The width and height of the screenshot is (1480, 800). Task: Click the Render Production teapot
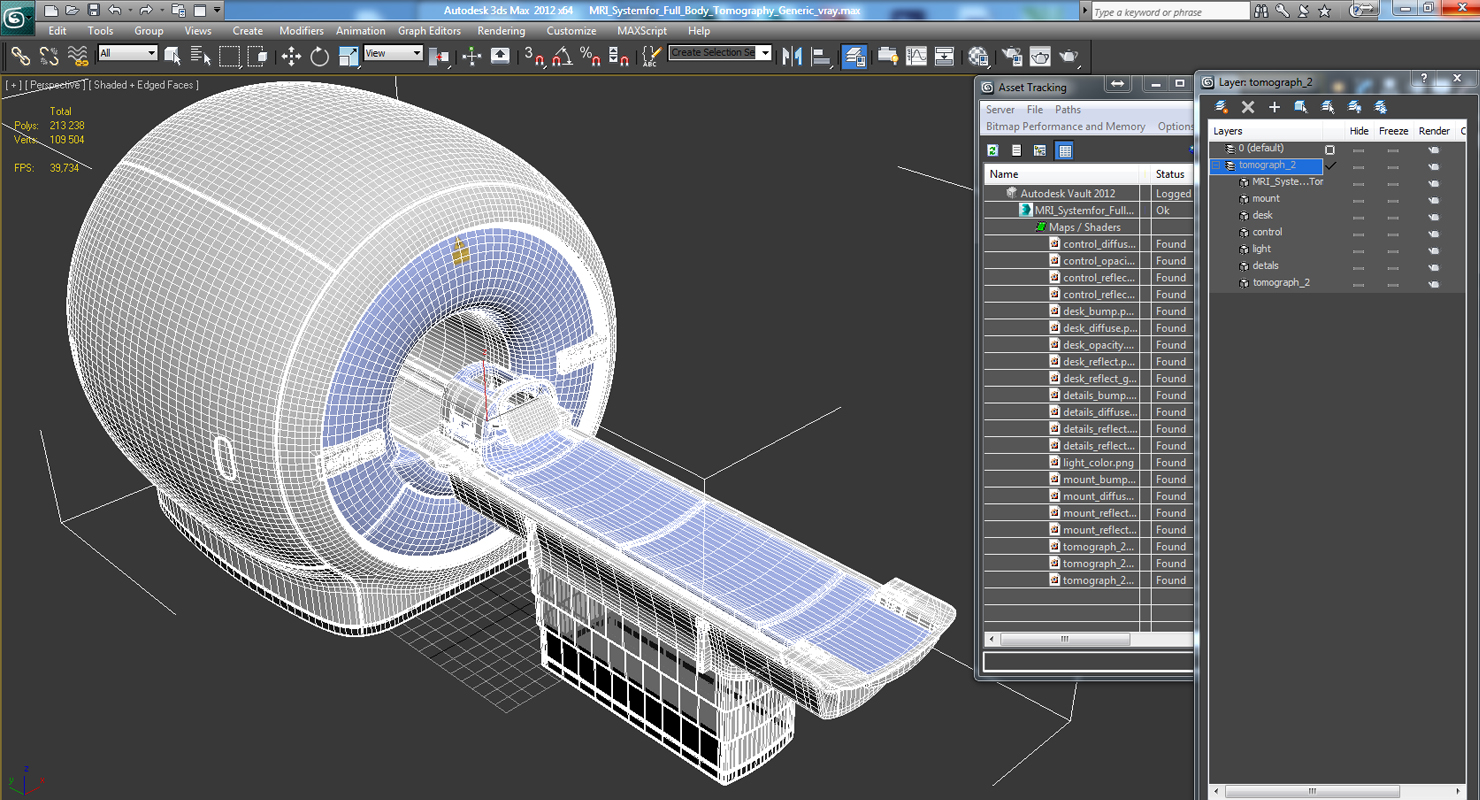click(x=1069, y=56)
